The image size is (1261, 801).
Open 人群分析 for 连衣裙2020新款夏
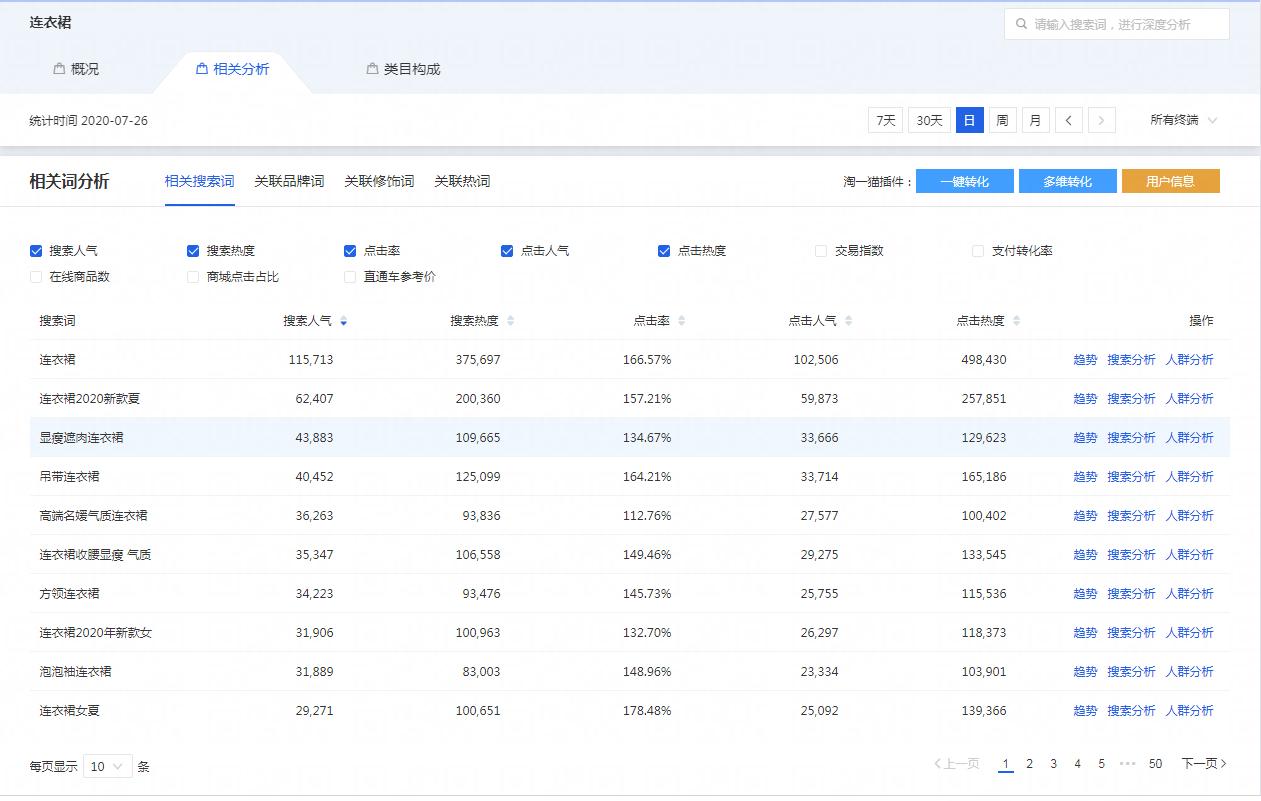(x=1190, y=398)
